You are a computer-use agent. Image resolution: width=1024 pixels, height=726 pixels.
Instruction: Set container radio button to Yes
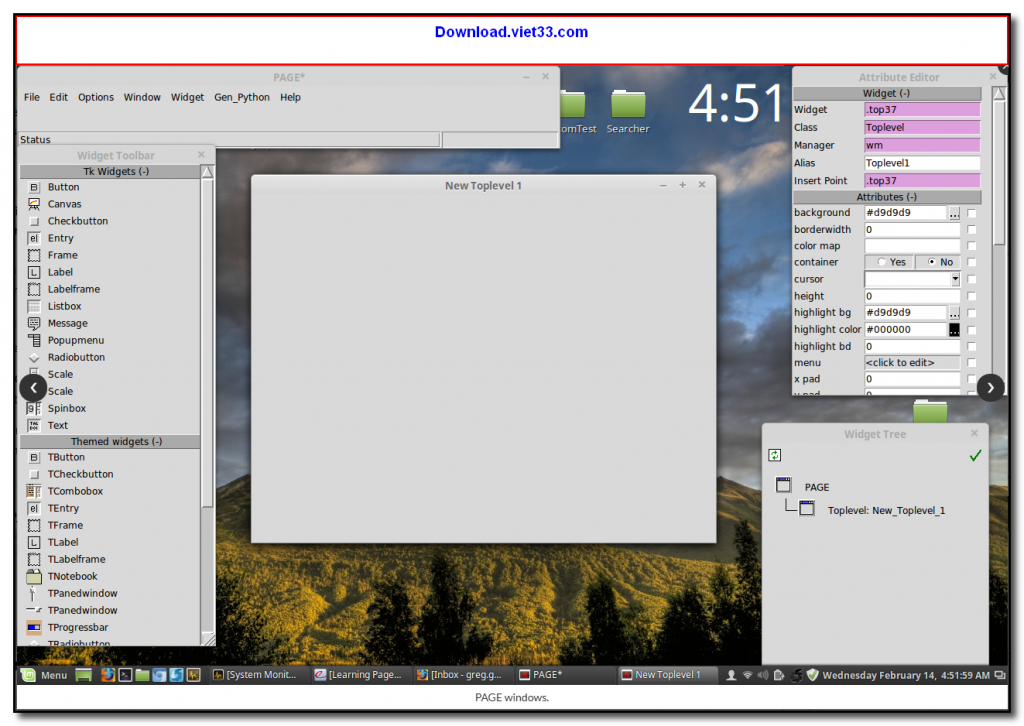coord(882,262)
